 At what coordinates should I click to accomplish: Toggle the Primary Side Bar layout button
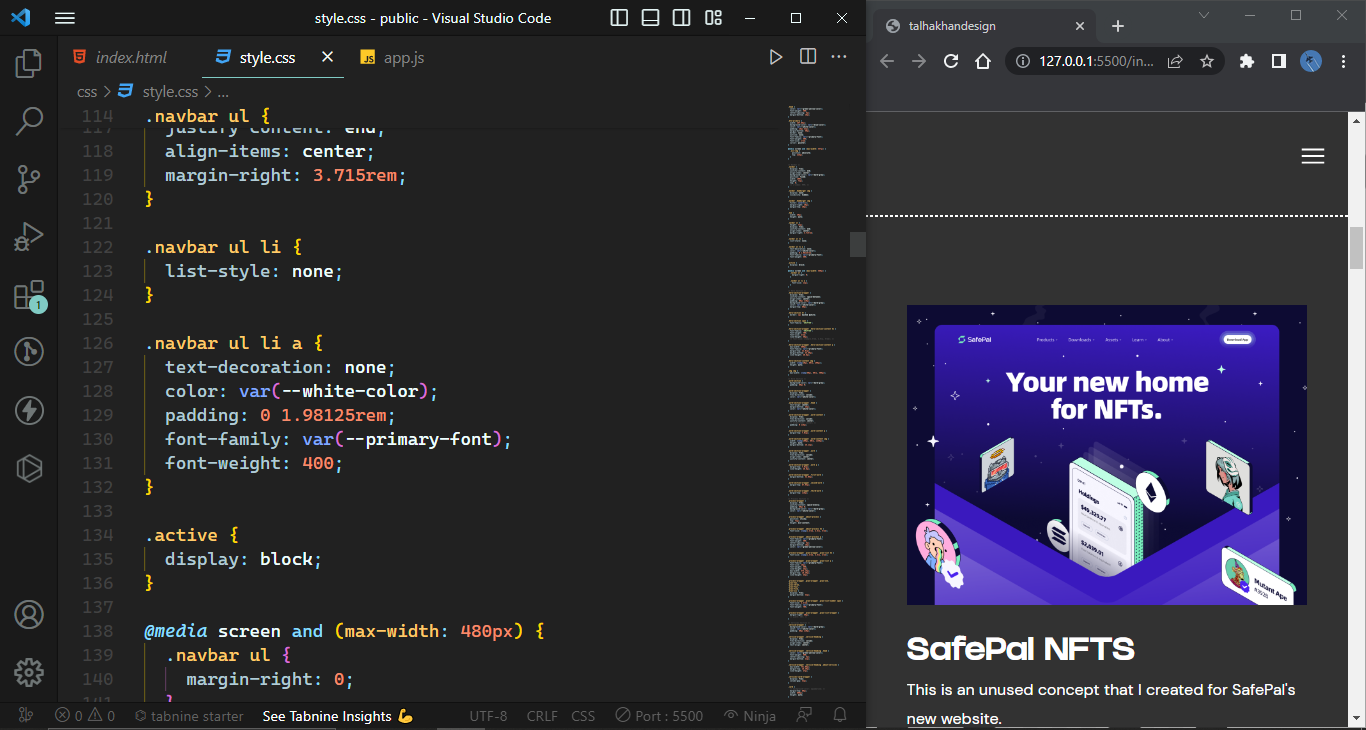(x=619, y=18)
